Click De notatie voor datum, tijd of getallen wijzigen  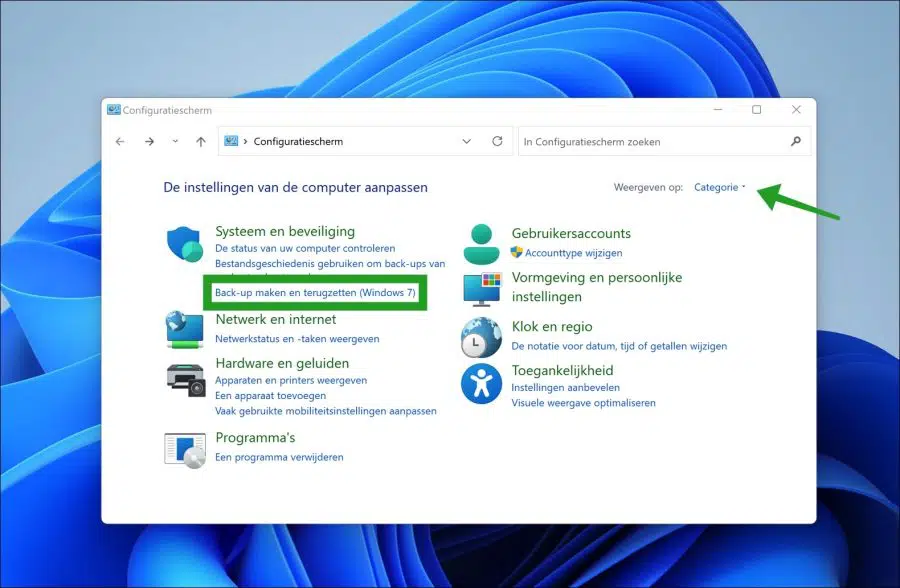tap(619, 346)
